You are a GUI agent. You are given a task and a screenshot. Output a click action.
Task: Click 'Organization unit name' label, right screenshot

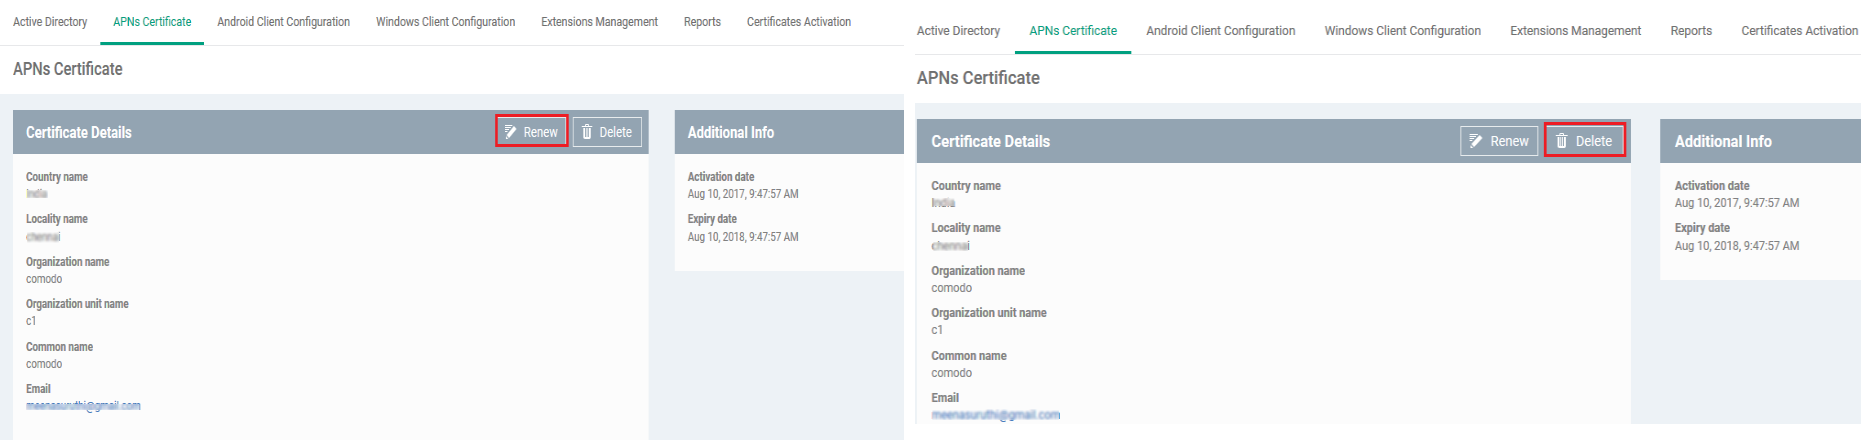click(989, 313)
